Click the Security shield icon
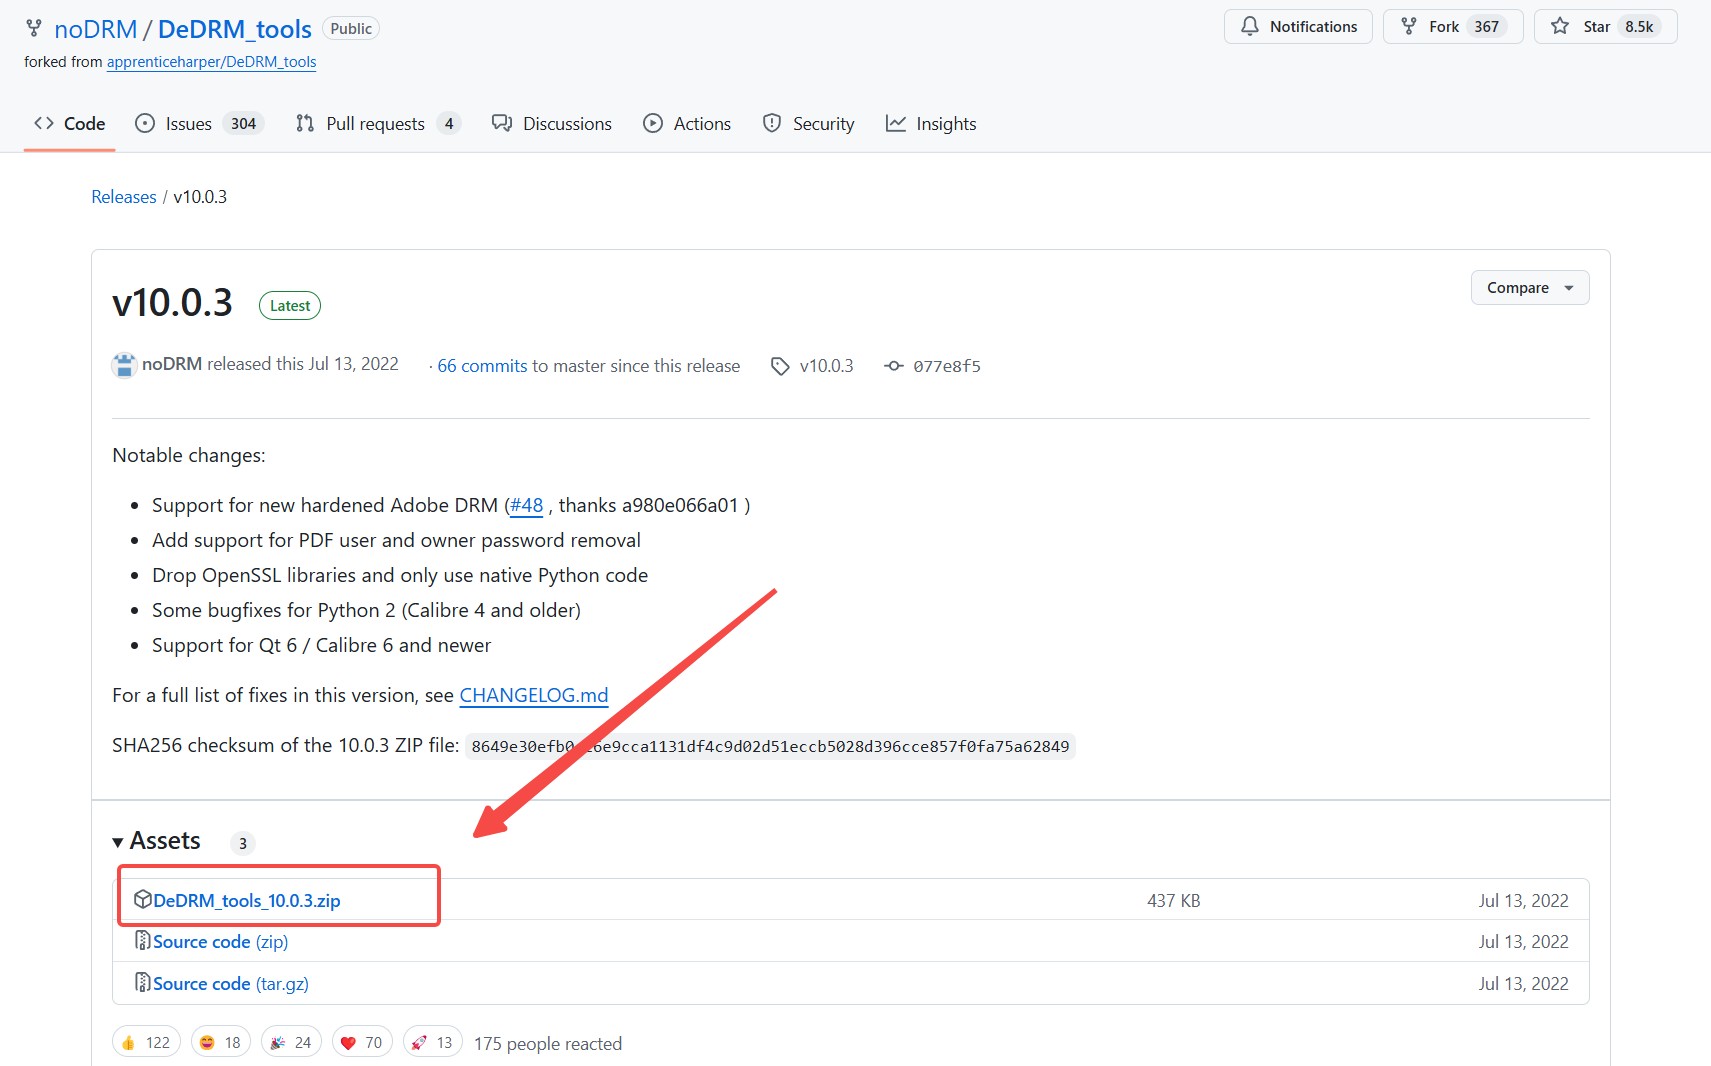The image size is (1711, 1066). (x=772, y=123)
